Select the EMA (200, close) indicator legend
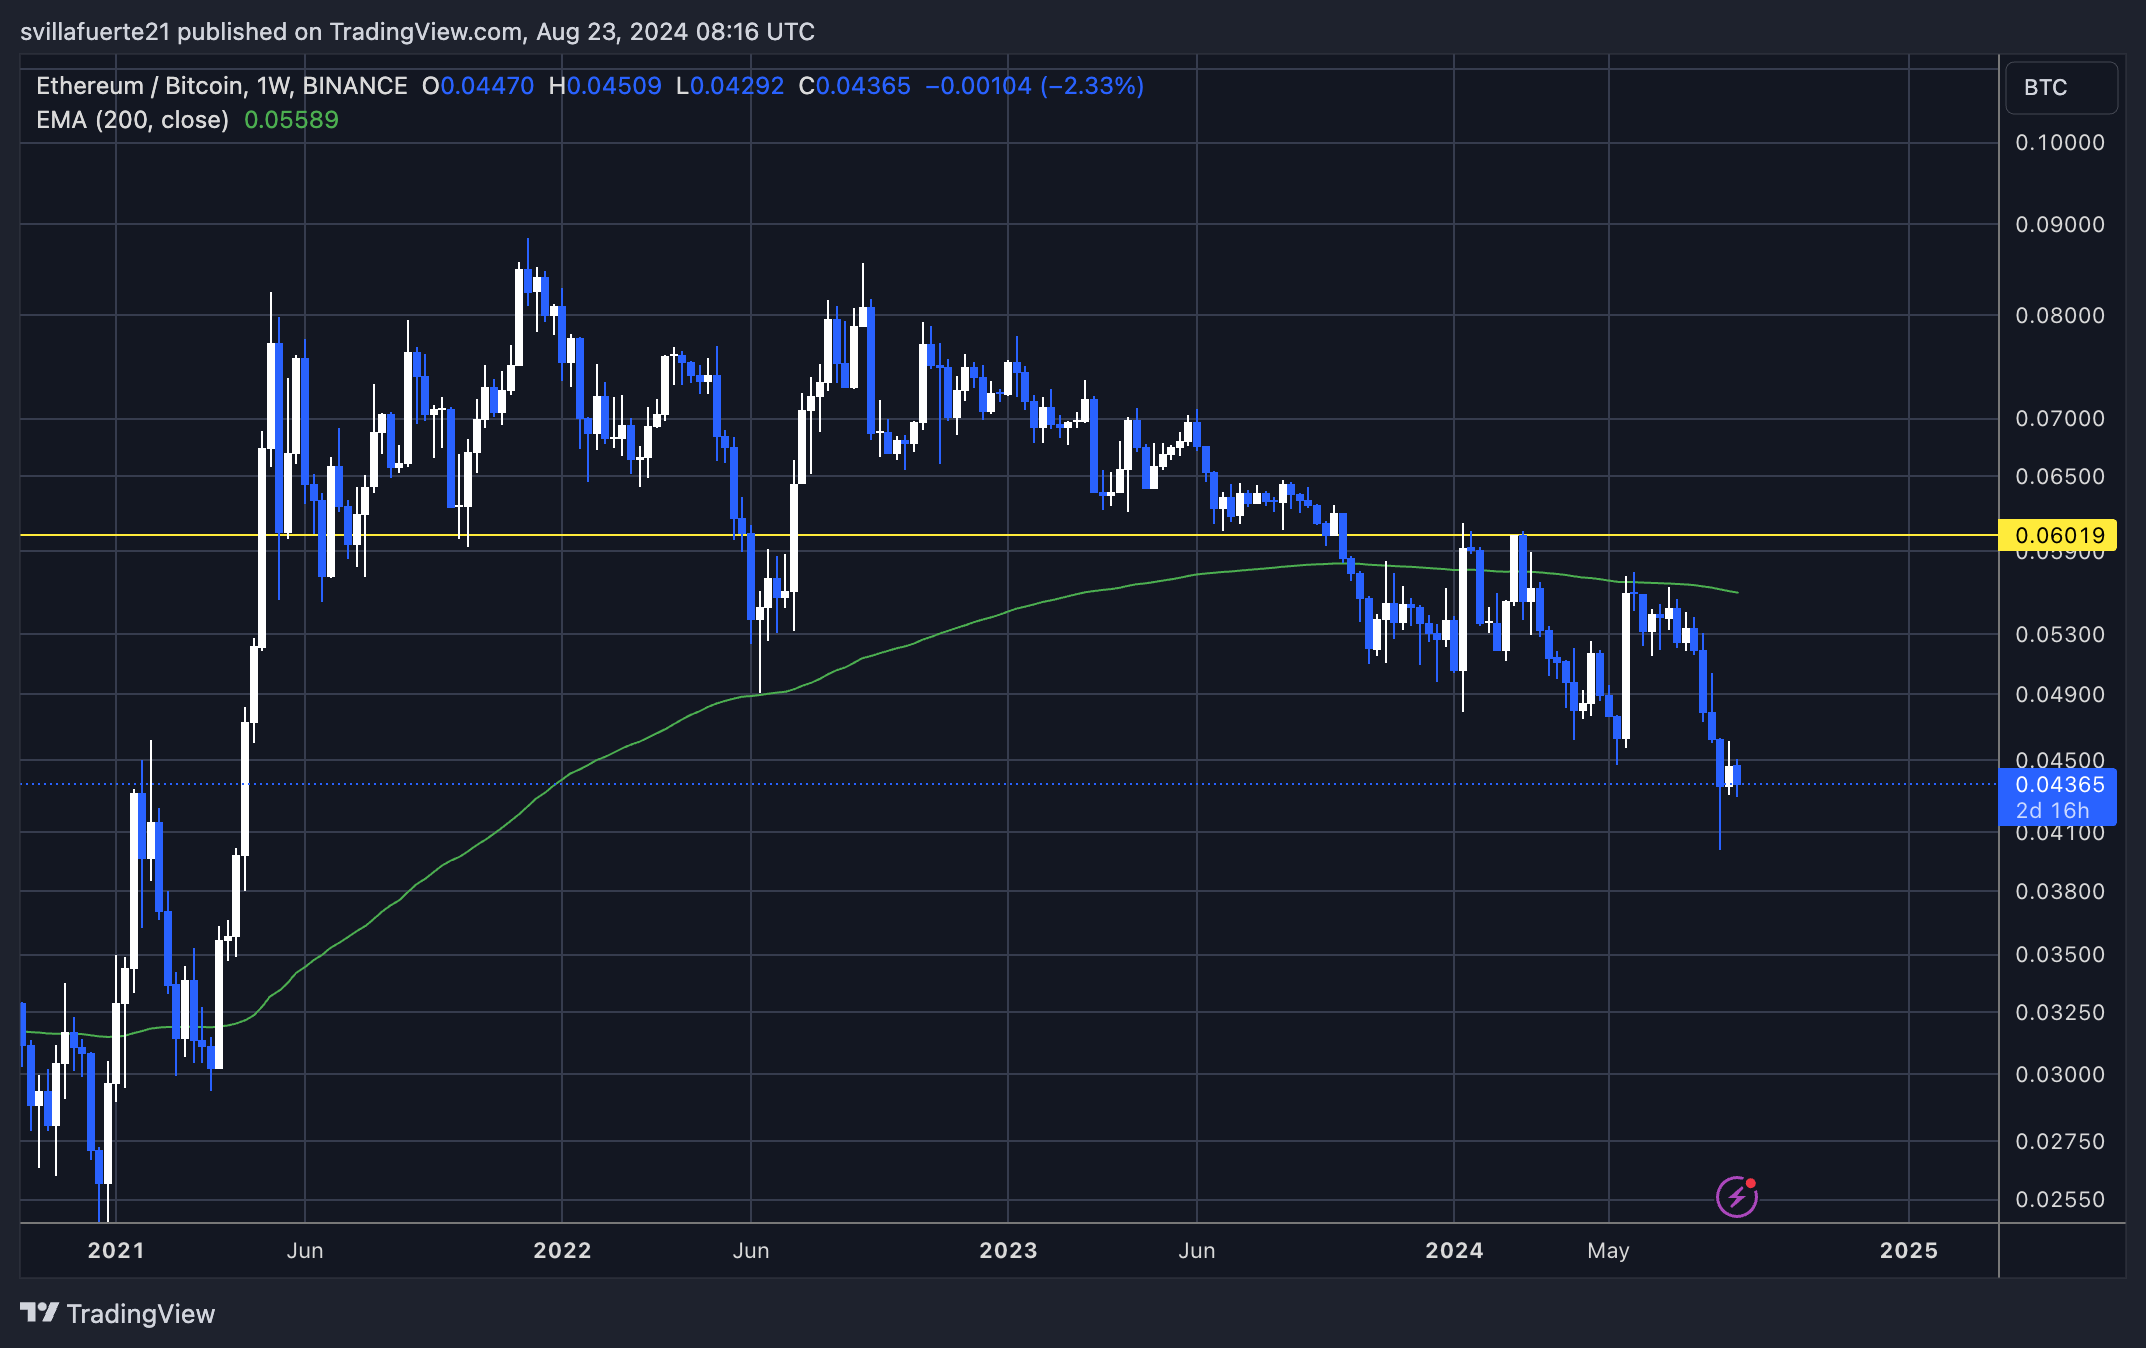Viewport: 2146px width, 1348px height. (x=132, y=120)
